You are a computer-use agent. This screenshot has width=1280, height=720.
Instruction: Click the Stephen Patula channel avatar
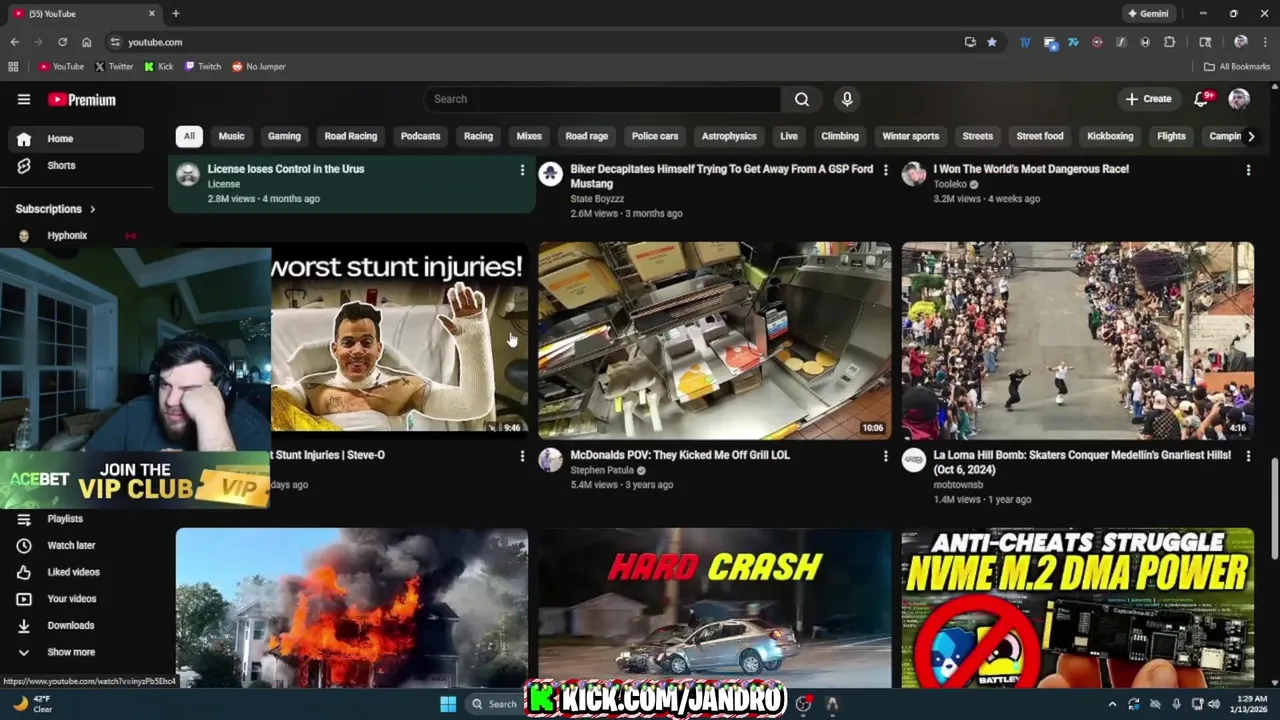coord(550,459)
